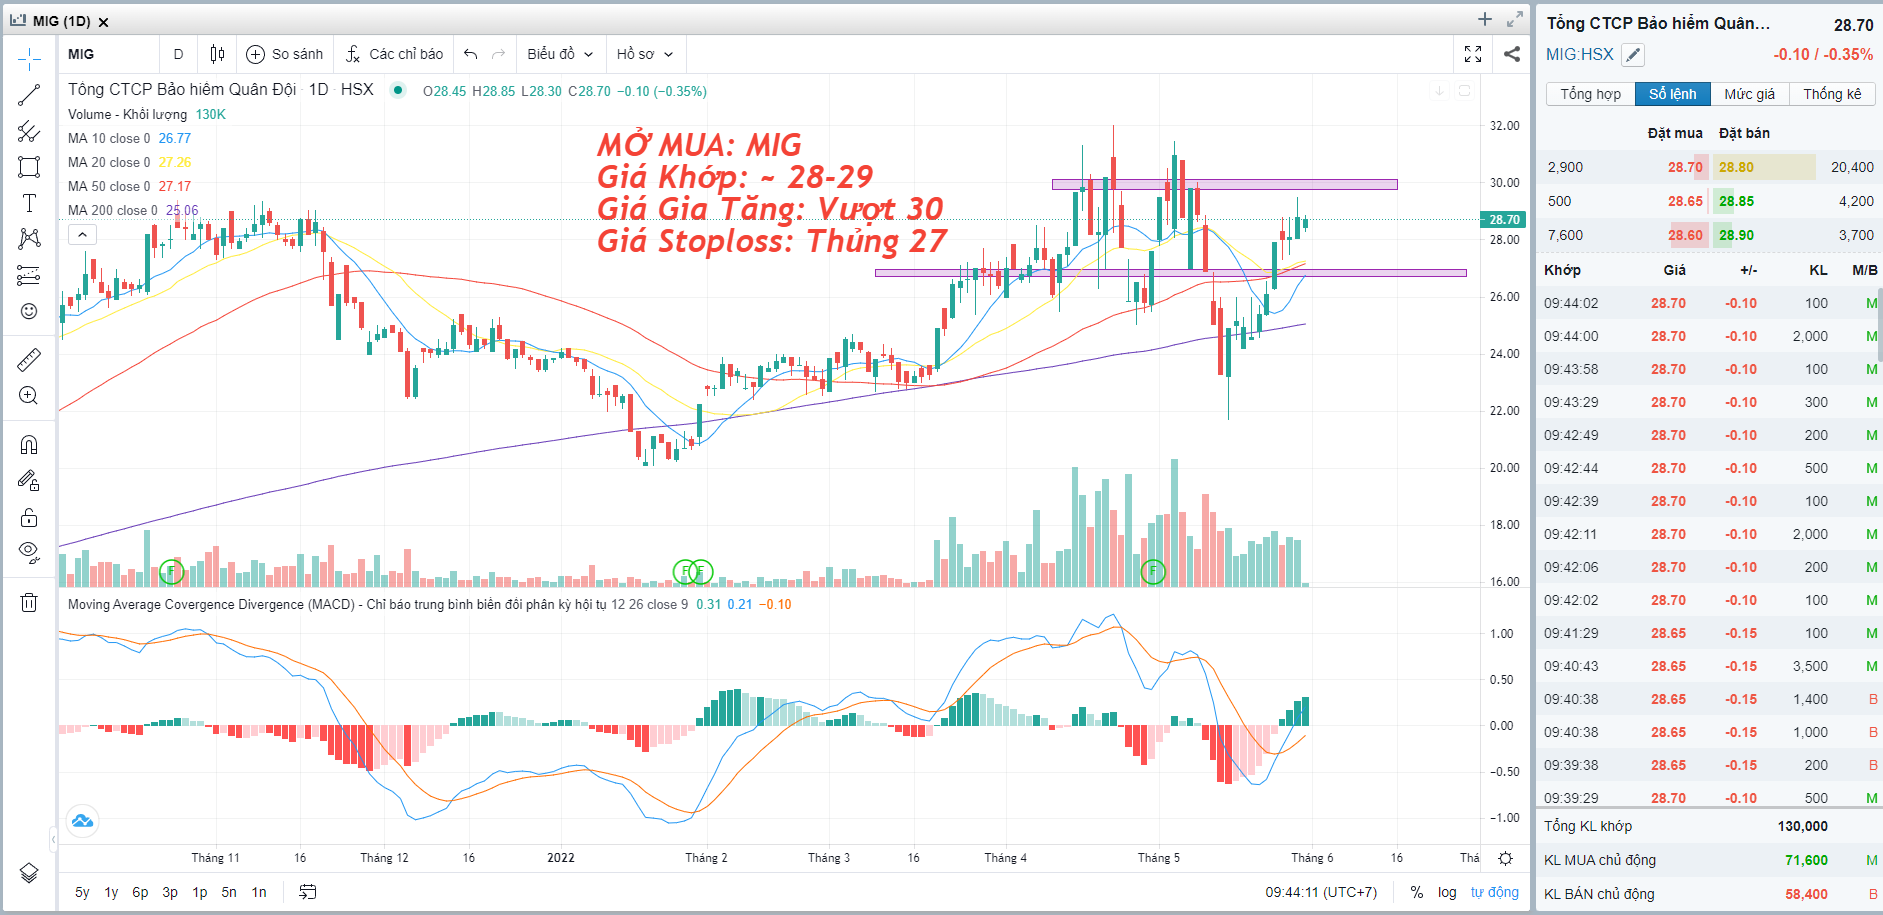This screenshot has height=915, width=1883.
Task: Click the share chart icon
Action: 1512,54
